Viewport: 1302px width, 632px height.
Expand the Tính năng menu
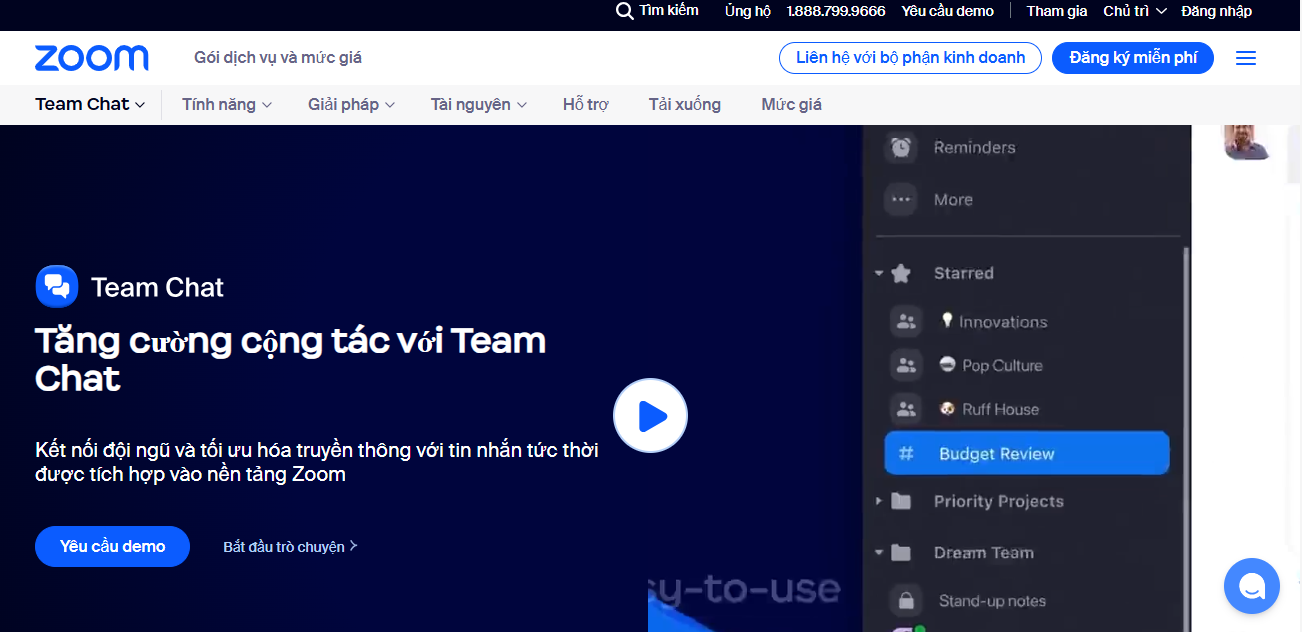point(227,104)
